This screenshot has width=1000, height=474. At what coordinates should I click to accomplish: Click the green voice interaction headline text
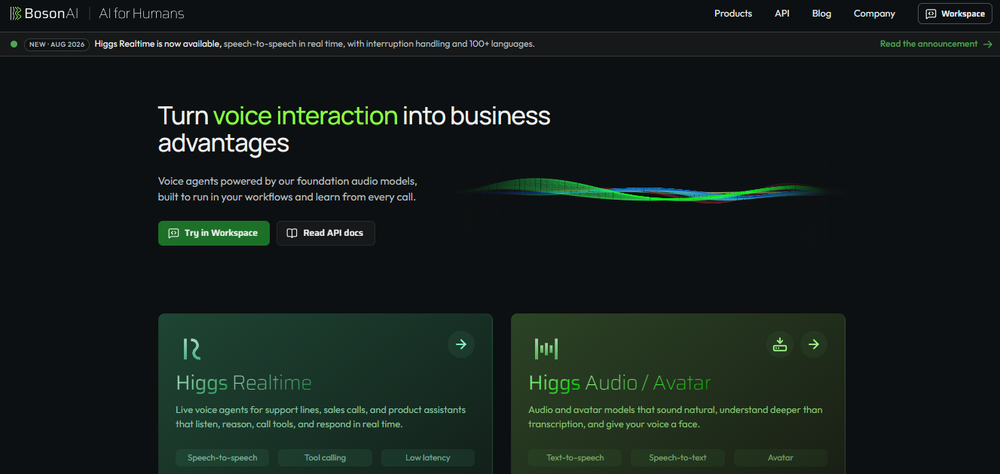tap(305, 116)
